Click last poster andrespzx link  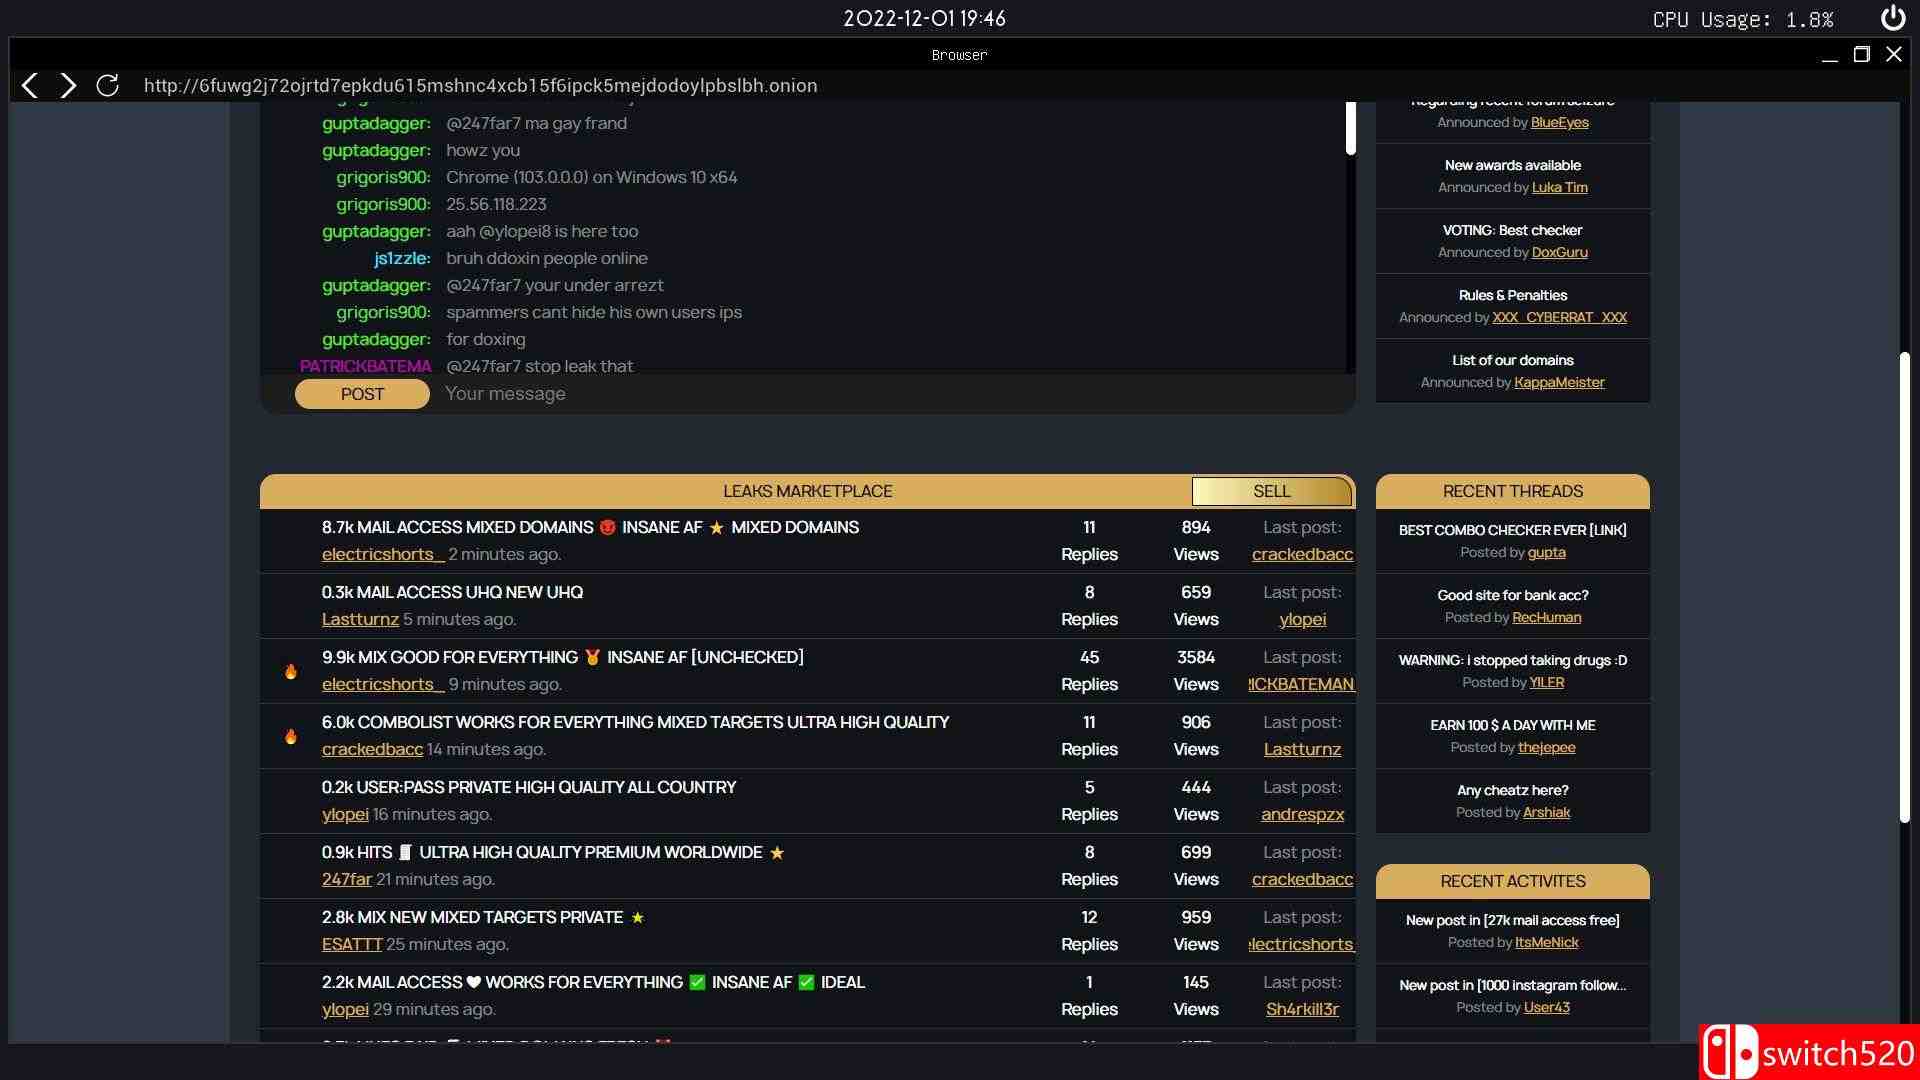pos(1302,814)
